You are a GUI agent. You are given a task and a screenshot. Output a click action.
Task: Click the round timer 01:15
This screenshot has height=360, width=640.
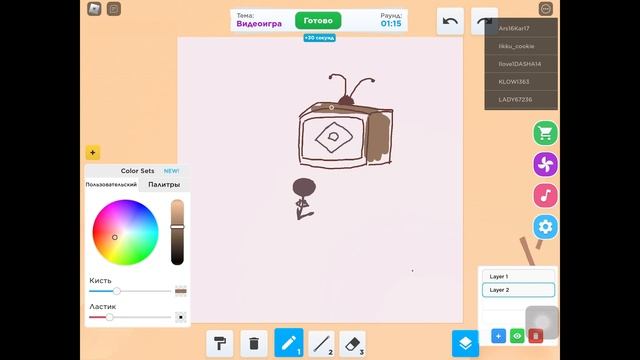tap(391, 24)
